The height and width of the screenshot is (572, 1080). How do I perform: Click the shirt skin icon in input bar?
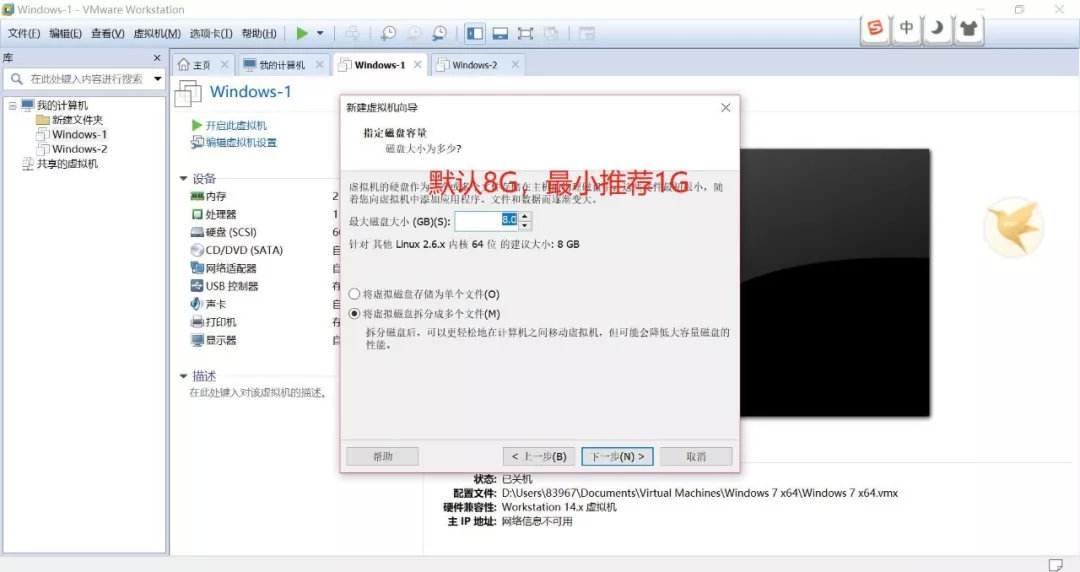tap(968, 28)
